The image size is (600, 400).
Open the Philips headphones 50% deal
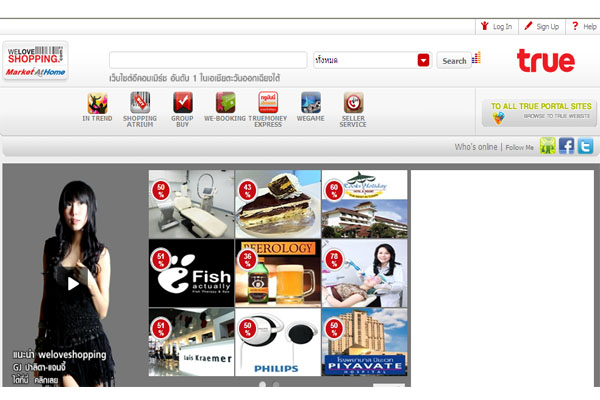[x=278, y=342]
